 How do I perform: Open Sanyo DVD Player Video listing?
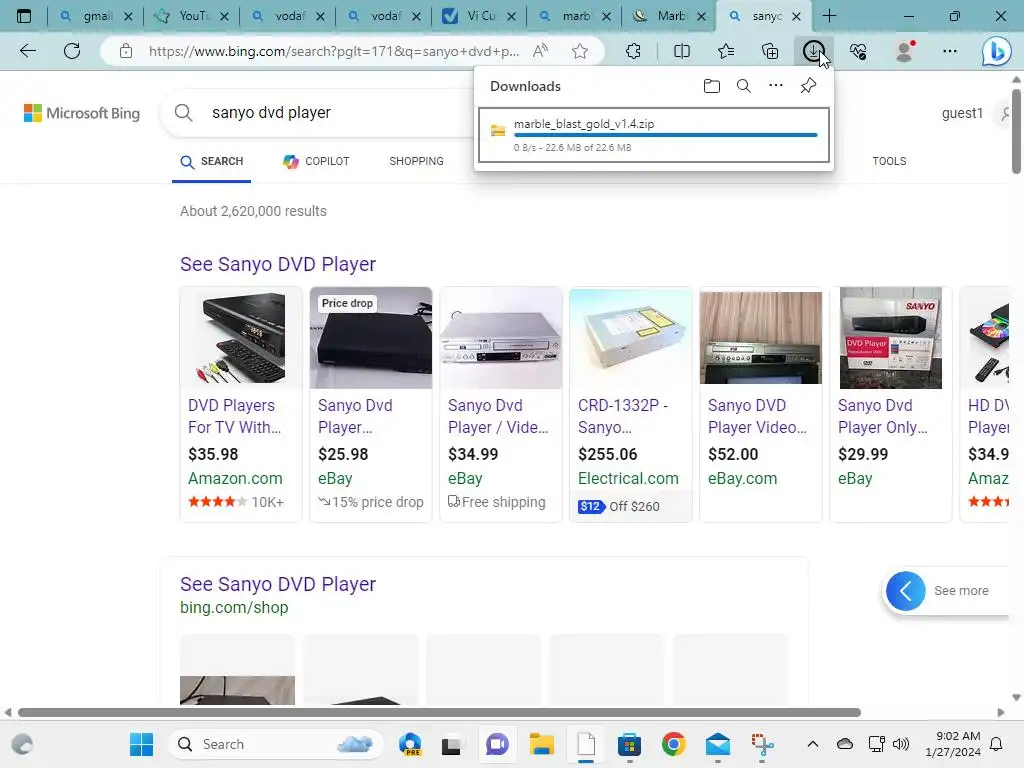[757, 416]
